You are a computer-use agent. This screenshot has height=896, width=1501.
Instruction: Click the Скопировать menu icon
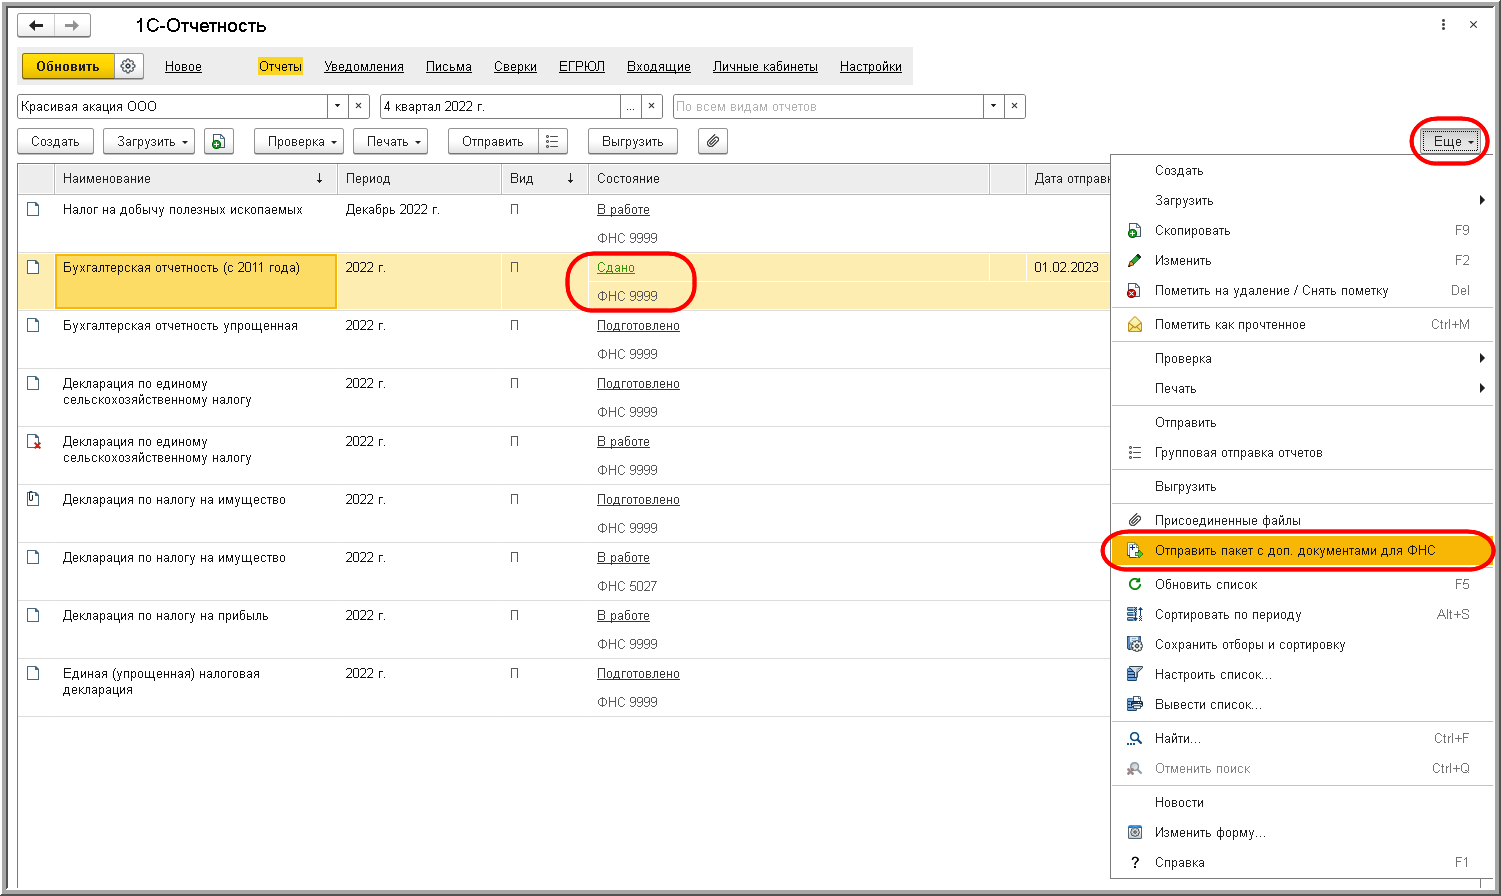pyautogui.click(x=1134, y=231)
